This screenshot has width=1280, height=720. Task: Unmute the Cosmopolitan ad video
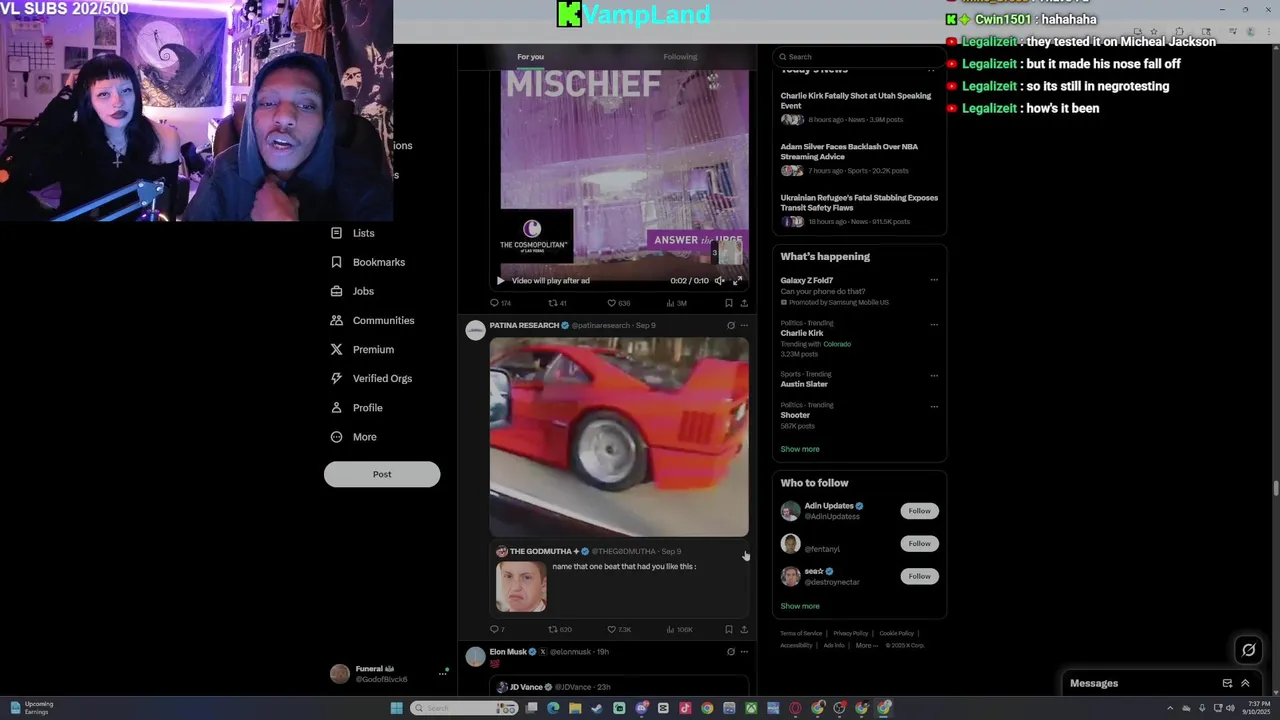719,281
